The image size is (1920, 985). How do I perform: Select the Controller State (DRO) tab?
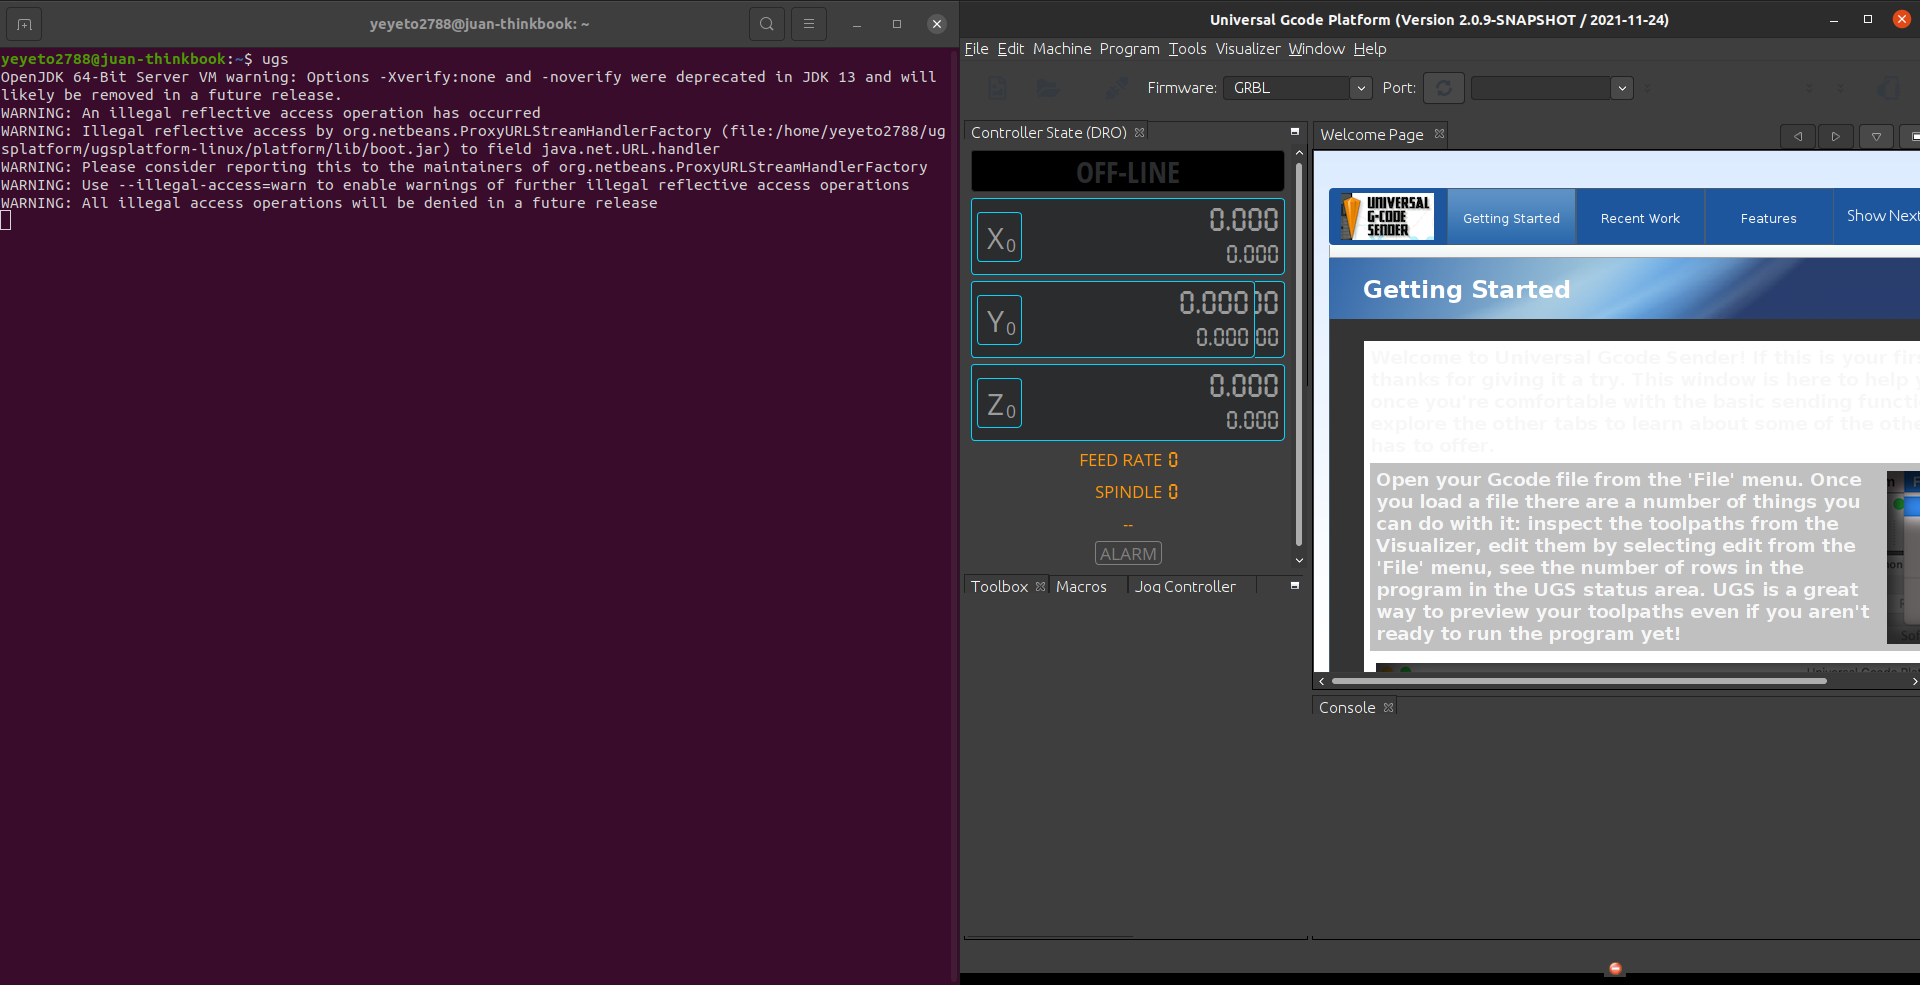[1048, 132]
